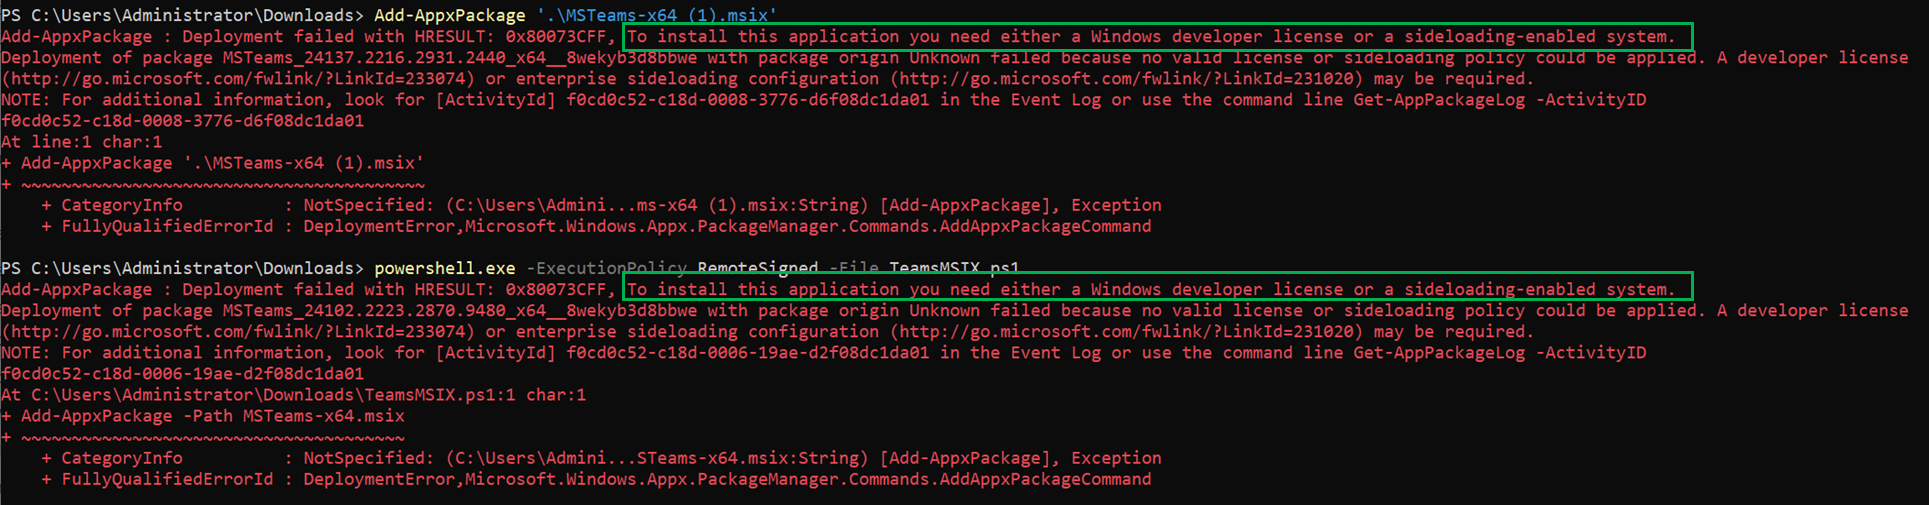The image size is (1929, 505).
Task: Click the "At line:1 char:1" text
Action: click(82, 142)
